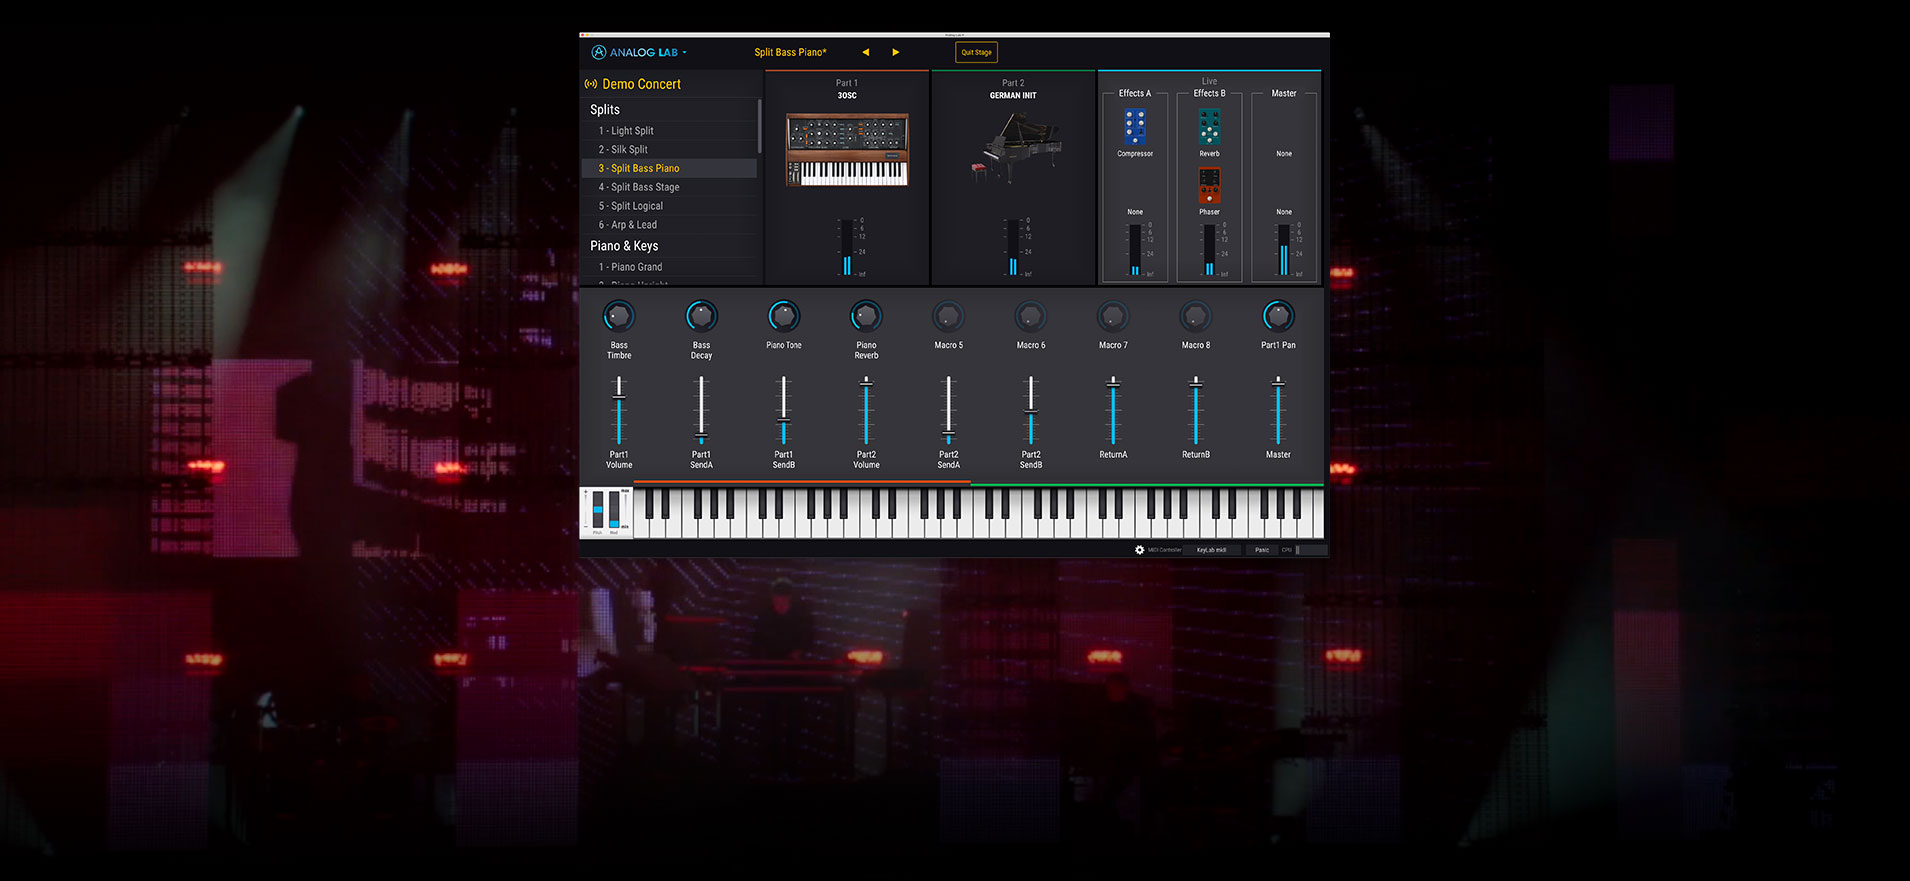This screenshot has height=881, width=1910.
Task: Open the Phaser pedal in Effects B
Action: (1209, 186)
